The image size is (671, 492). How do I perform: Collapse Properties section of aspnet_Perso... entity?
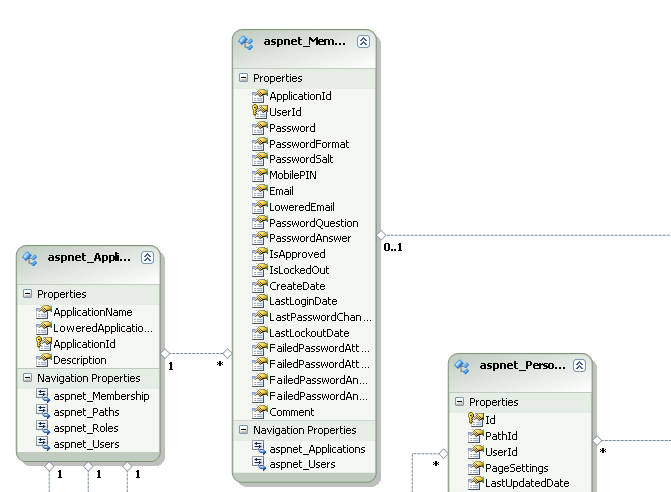pos(460,401)
